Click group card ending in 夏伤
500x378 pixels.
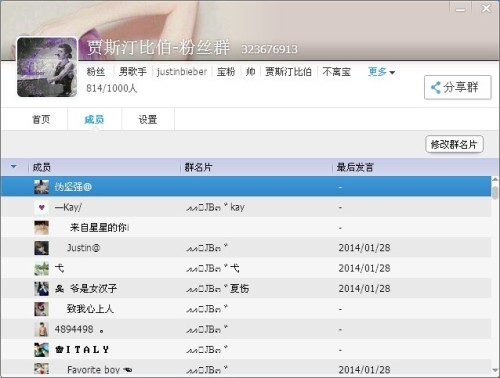(217, 289)
